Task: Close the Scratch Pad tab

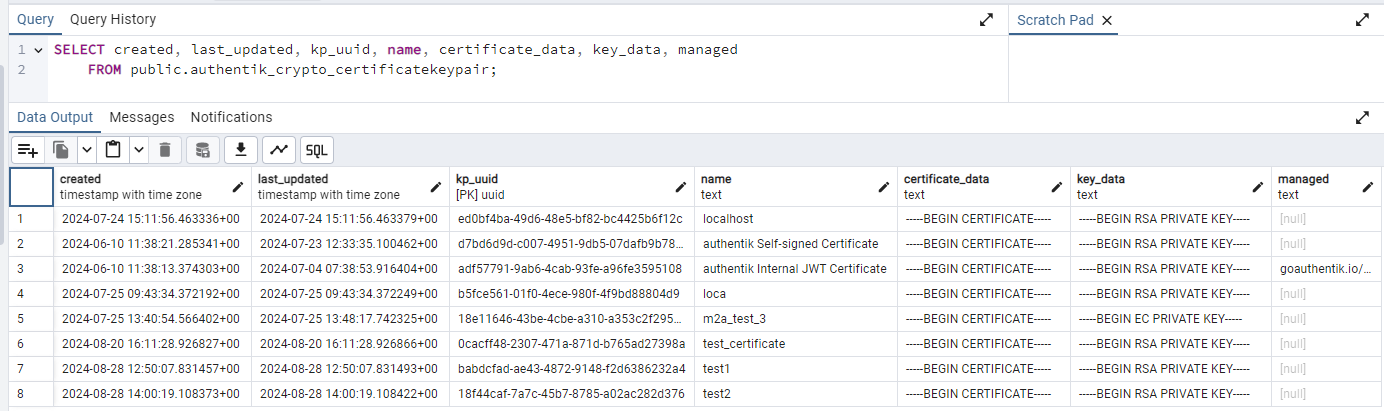Action: (x=1106, y=20)
